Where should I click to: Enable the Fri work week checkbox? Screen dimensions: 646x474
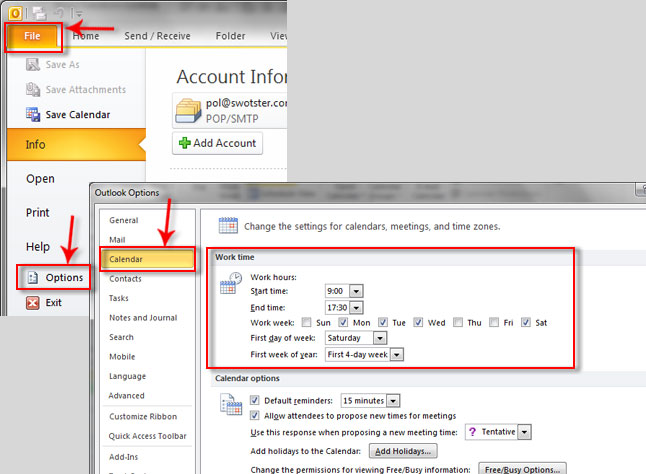click(494, 322)
